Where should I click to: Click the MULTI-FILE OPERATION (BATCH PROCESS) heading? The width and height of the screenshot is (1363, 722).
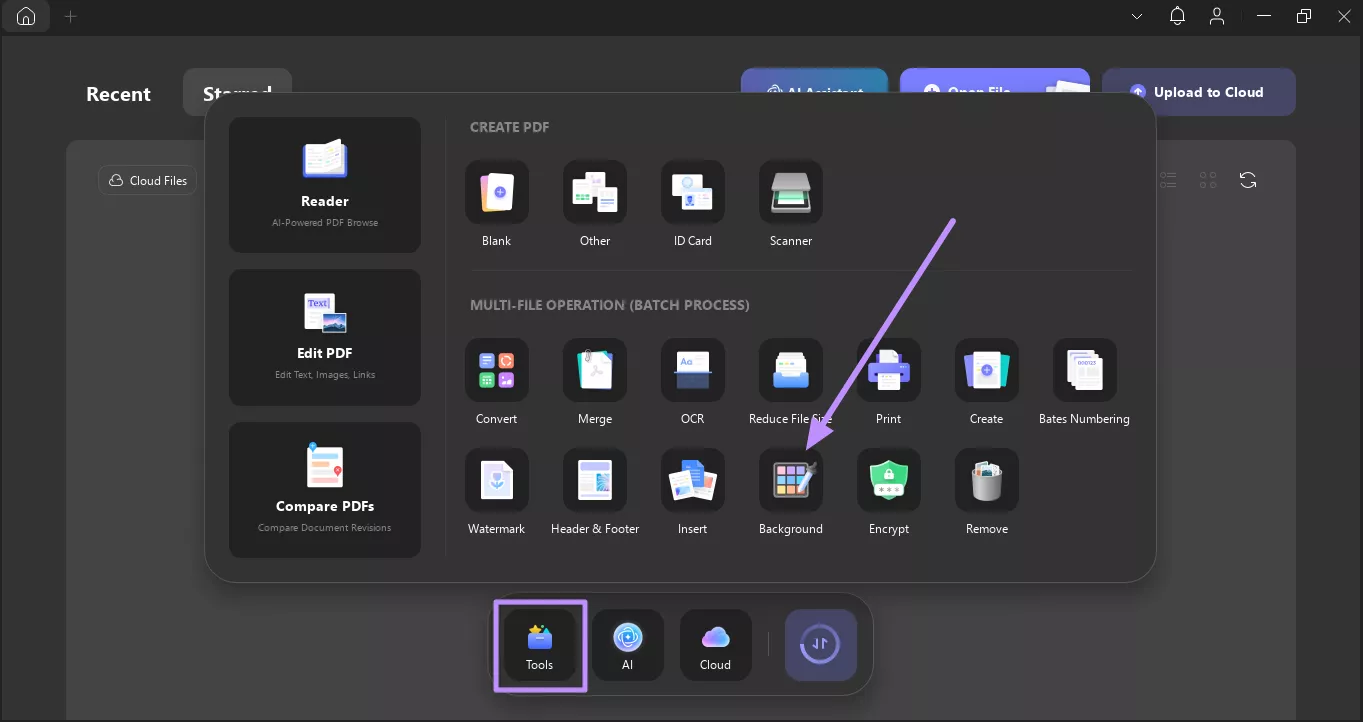pyautogui.click(x=610, y=305)
